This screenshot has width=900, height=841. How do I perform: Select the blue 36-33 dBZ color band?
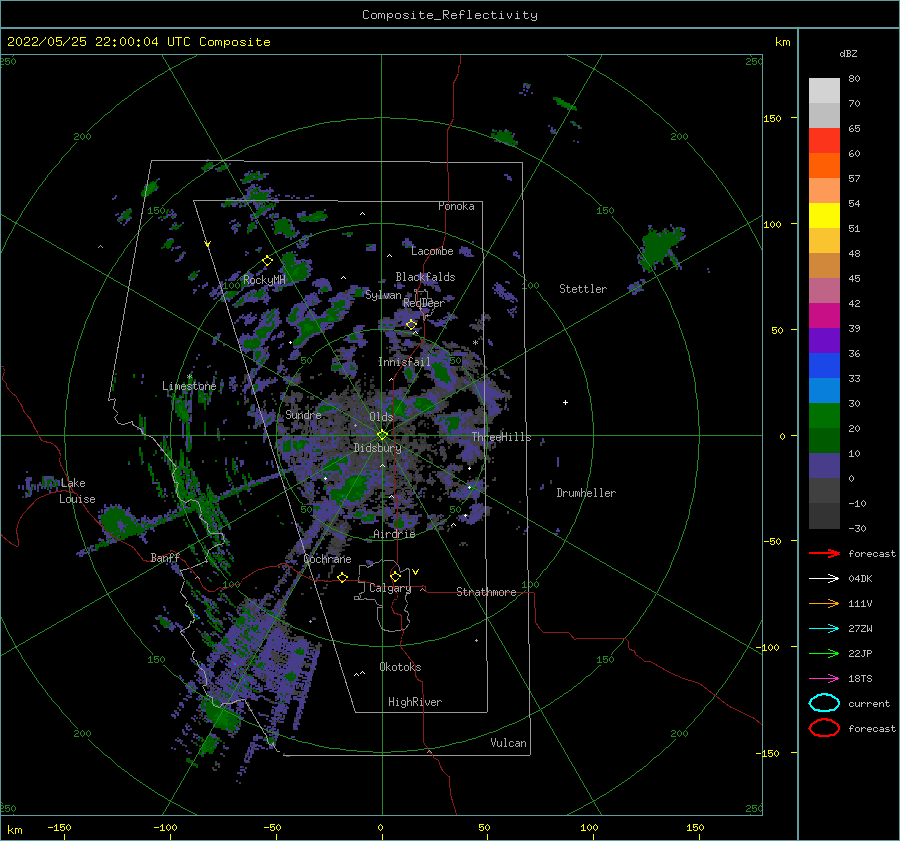(x=824, y=366)
